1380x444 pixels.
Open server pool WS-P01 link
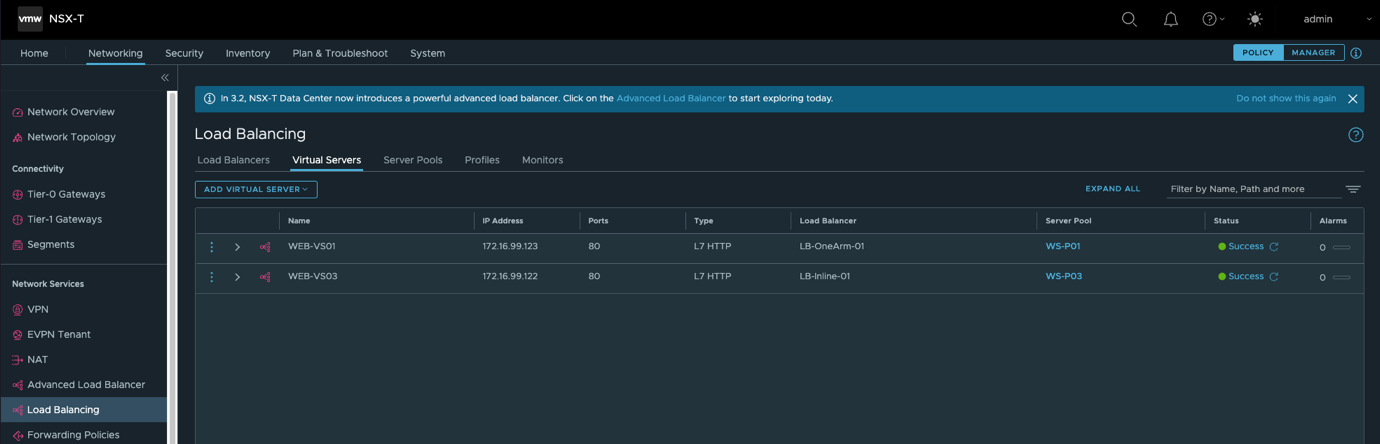1063,246
